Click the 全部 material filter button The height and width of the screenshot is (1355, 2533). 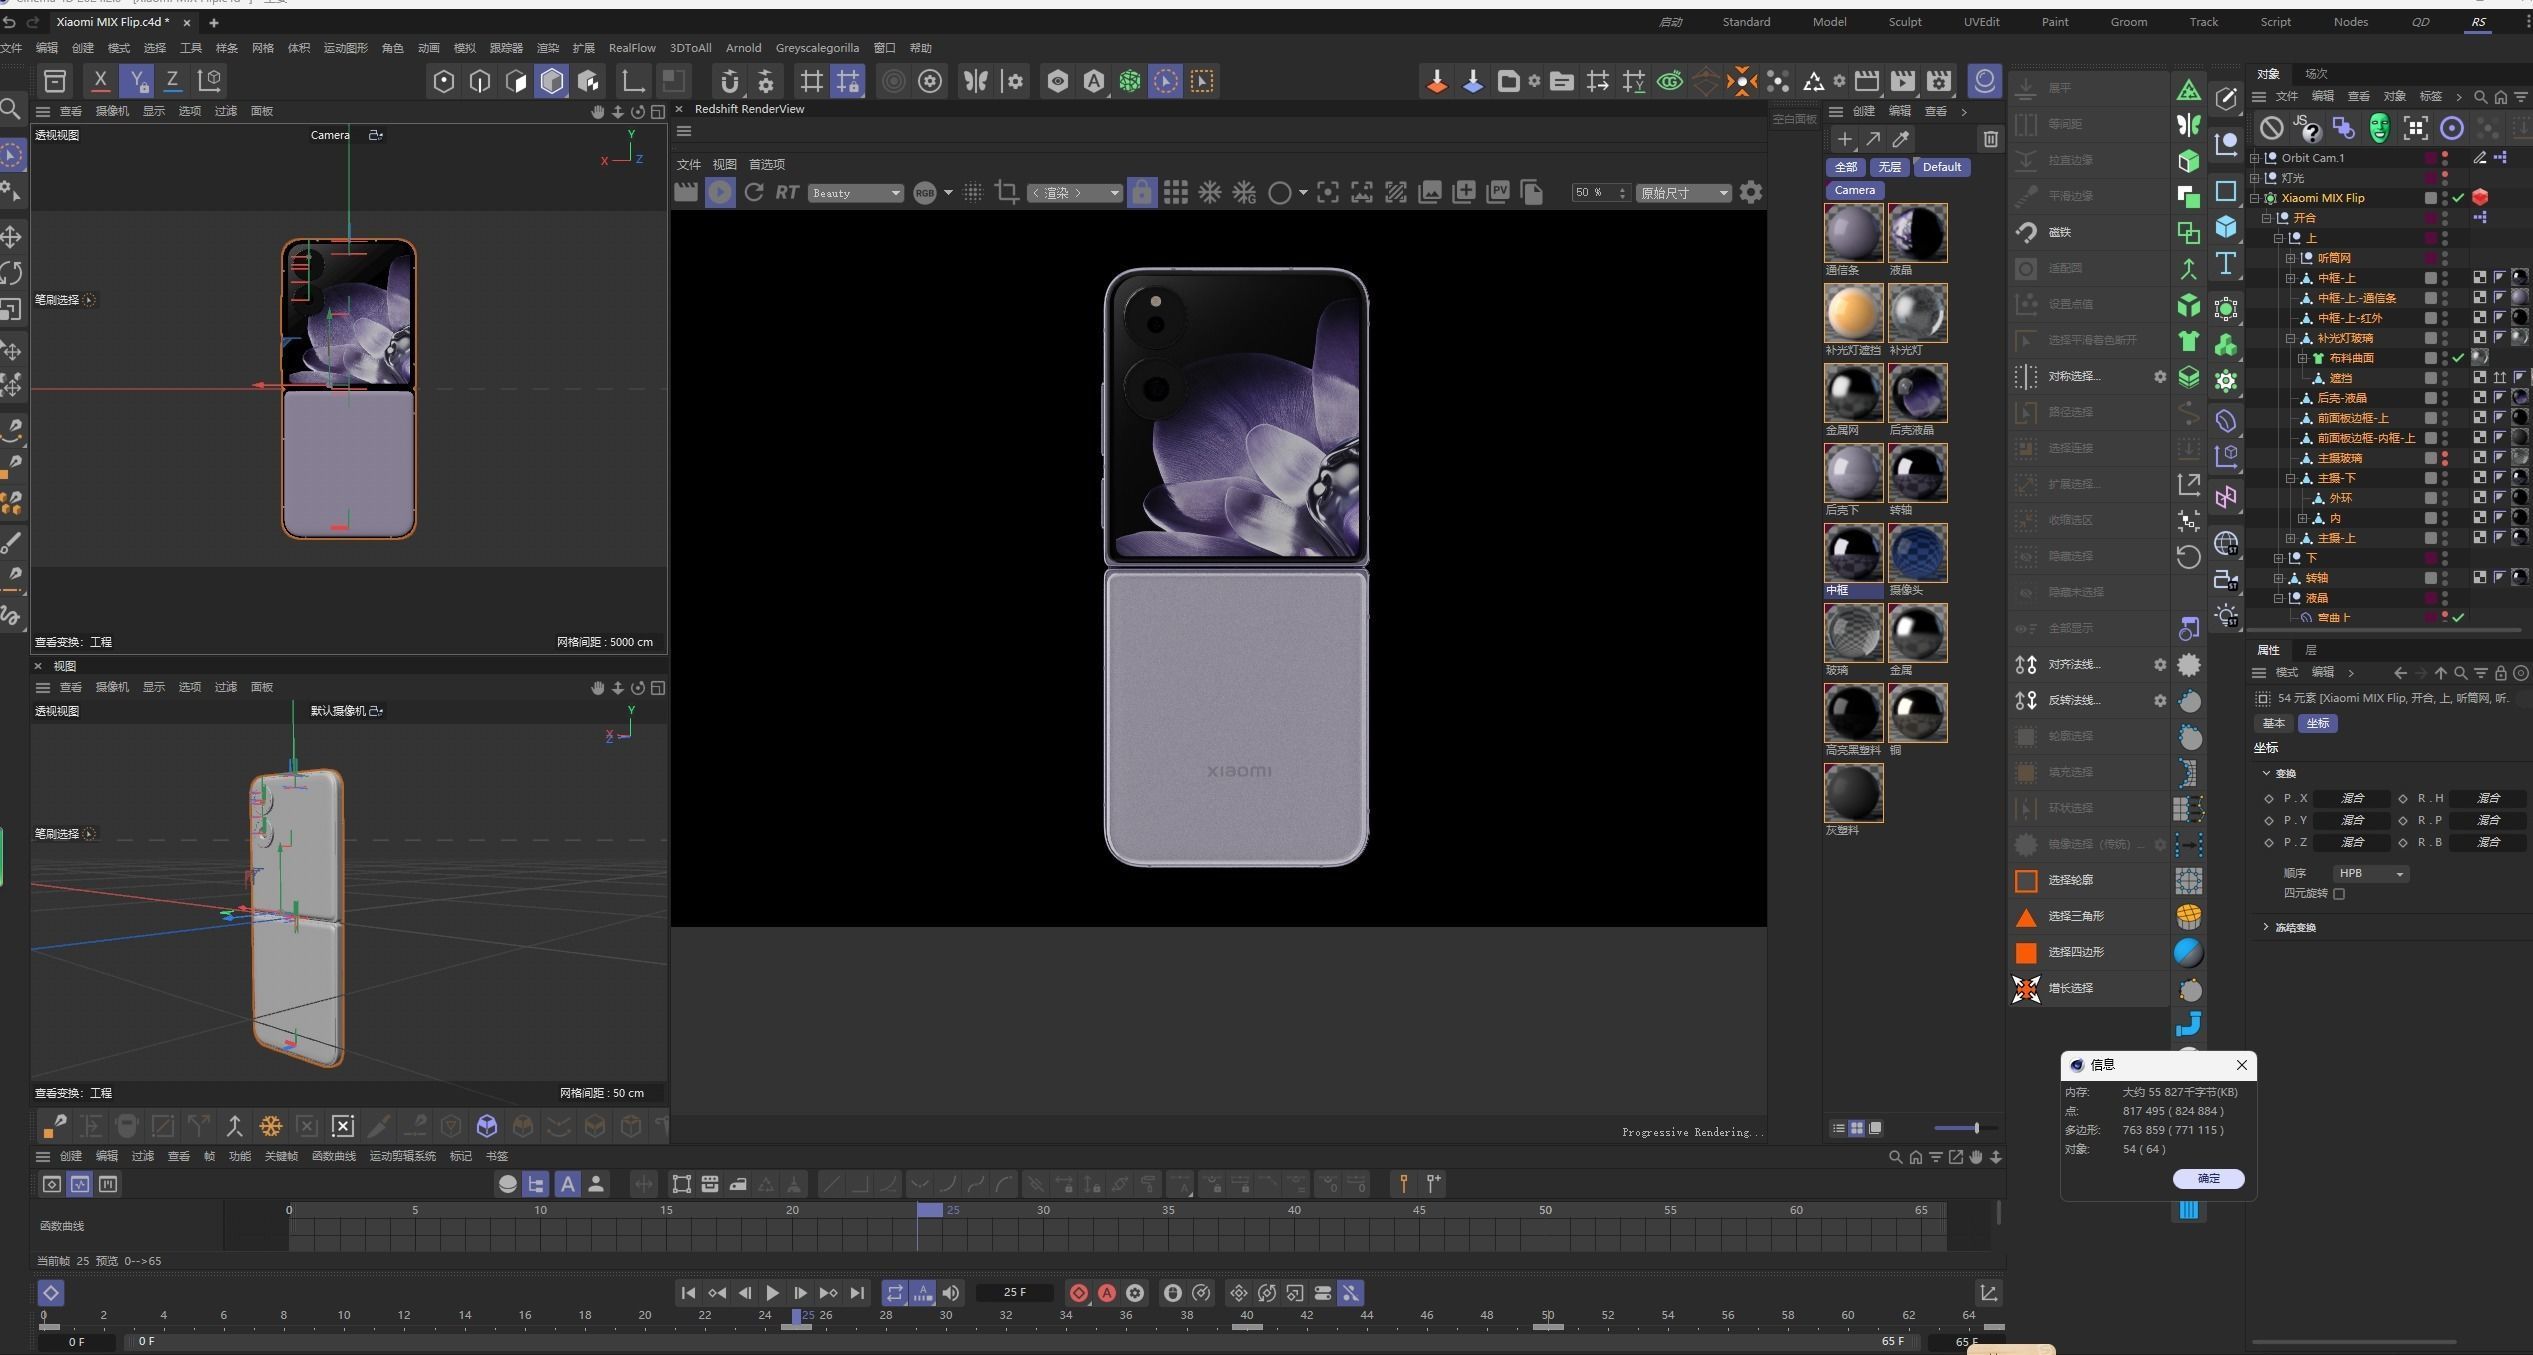point(1846,167)
